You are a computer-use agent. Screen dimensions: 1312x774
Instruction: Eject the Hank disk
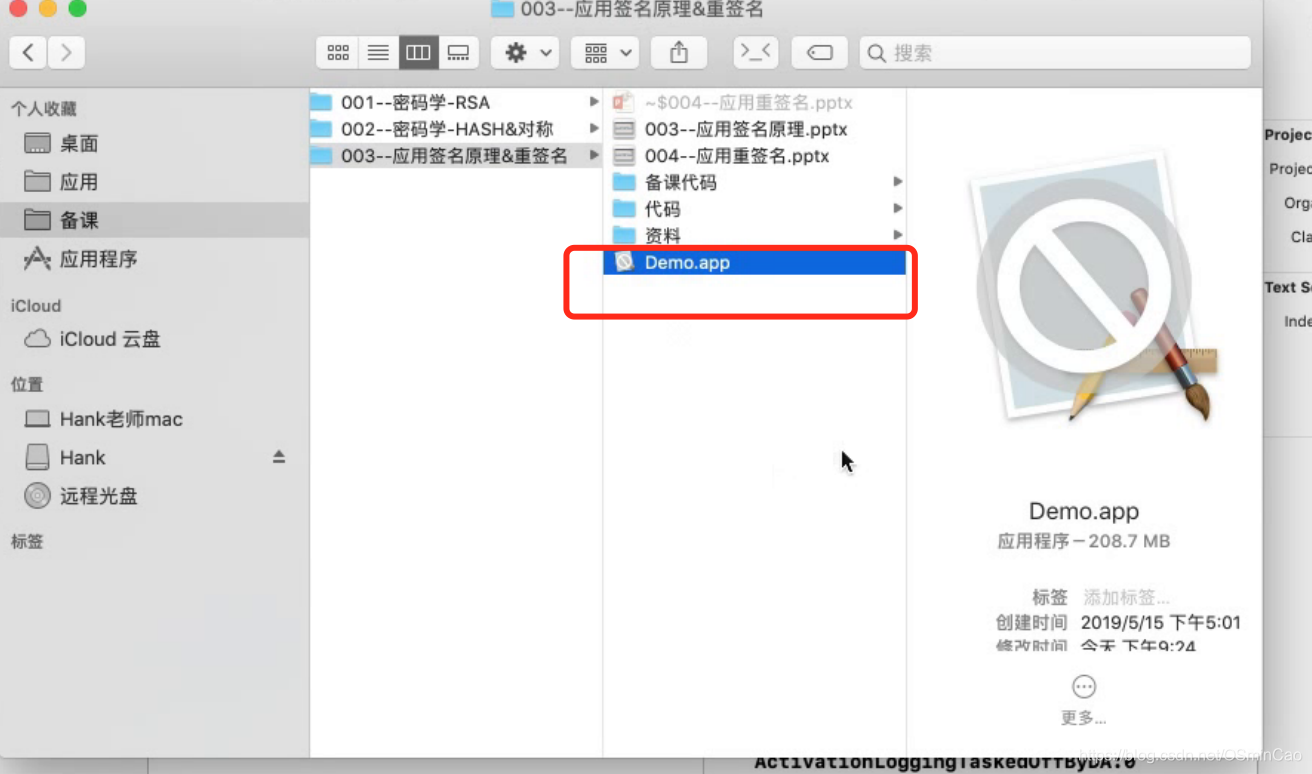(x=279, y=457)
